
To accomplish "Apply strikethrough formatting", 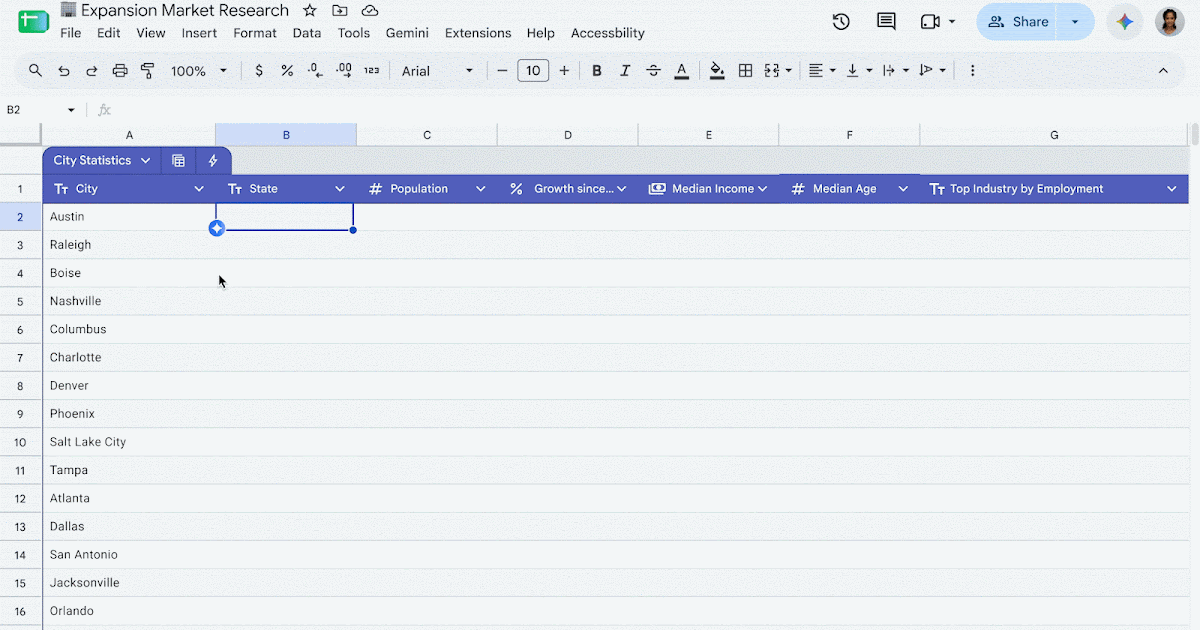I will click(653, 71).
